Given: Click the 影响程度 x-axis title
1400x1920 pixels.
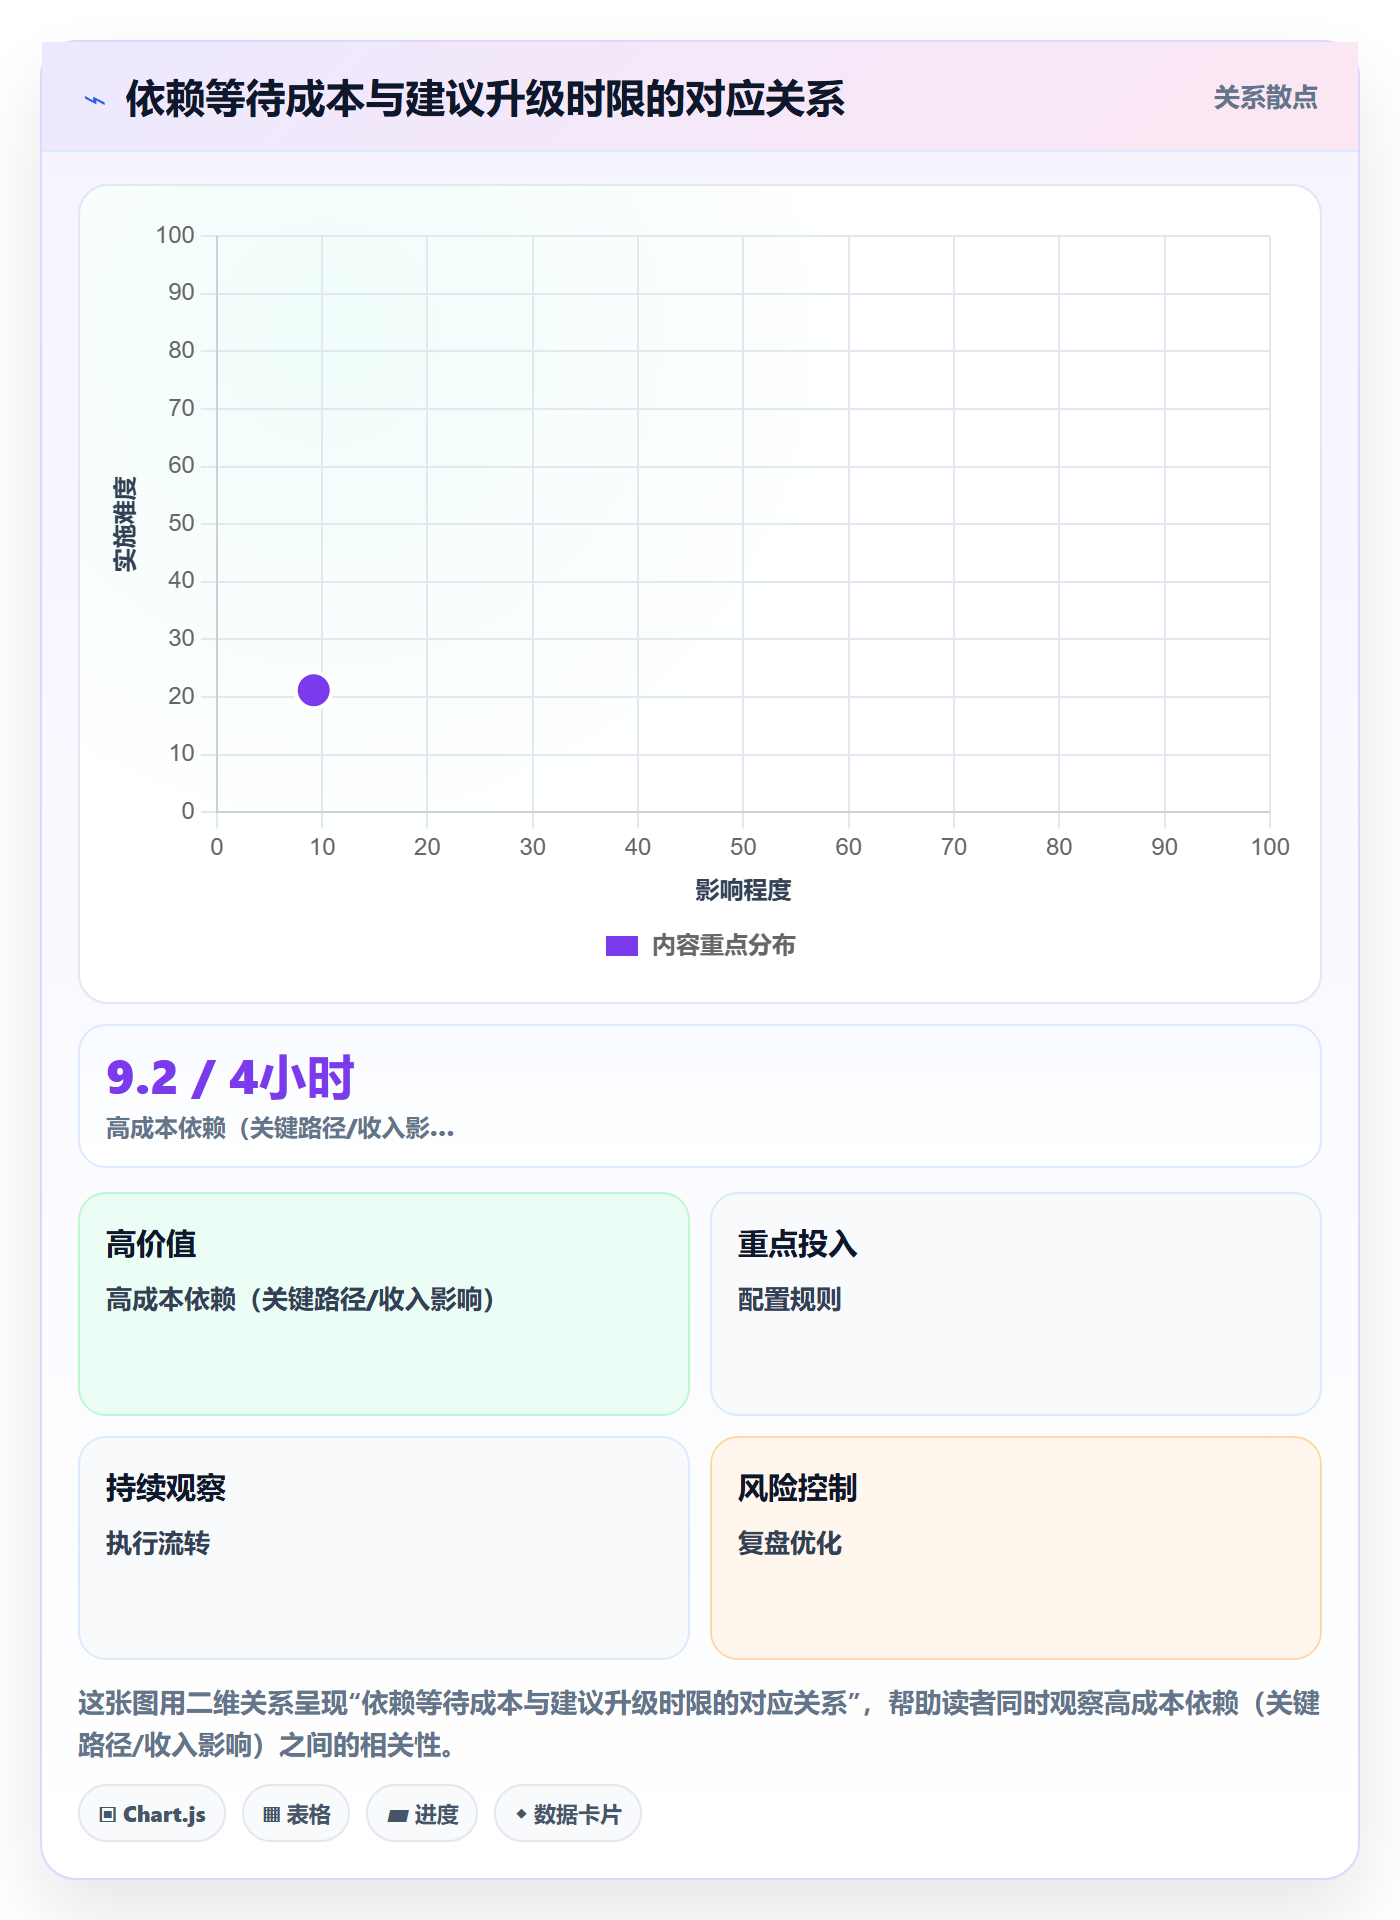Looking at the screenshot, I should tap(743, 890).
